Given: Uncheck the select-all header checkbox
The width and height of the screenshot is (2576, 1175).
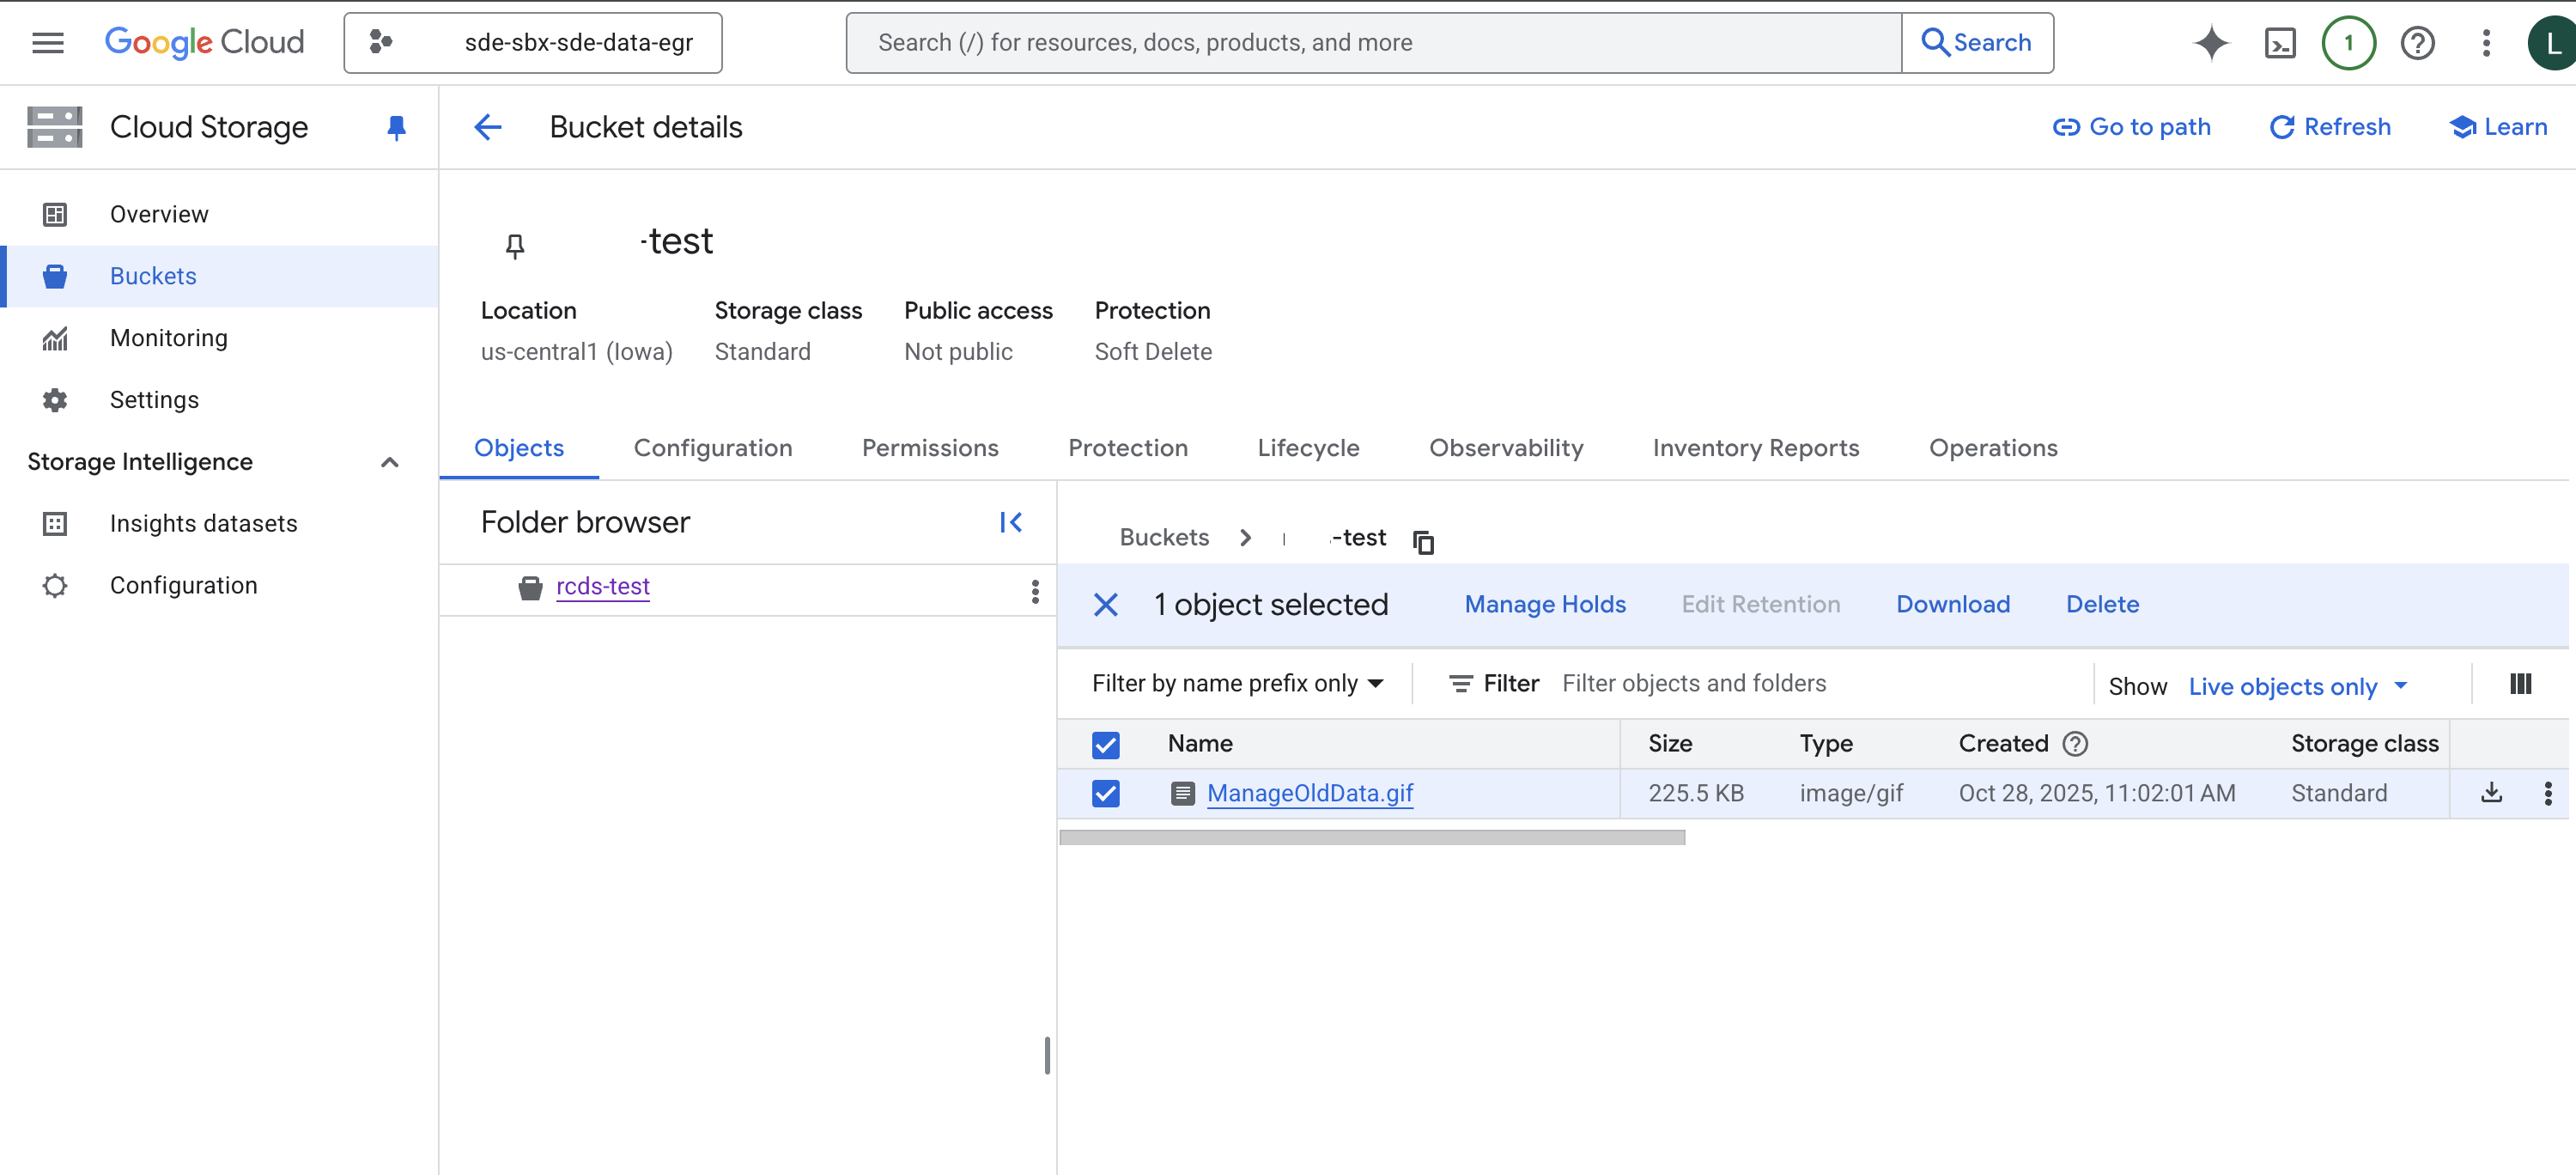Looking at the screenshot, I should 1105,744.
